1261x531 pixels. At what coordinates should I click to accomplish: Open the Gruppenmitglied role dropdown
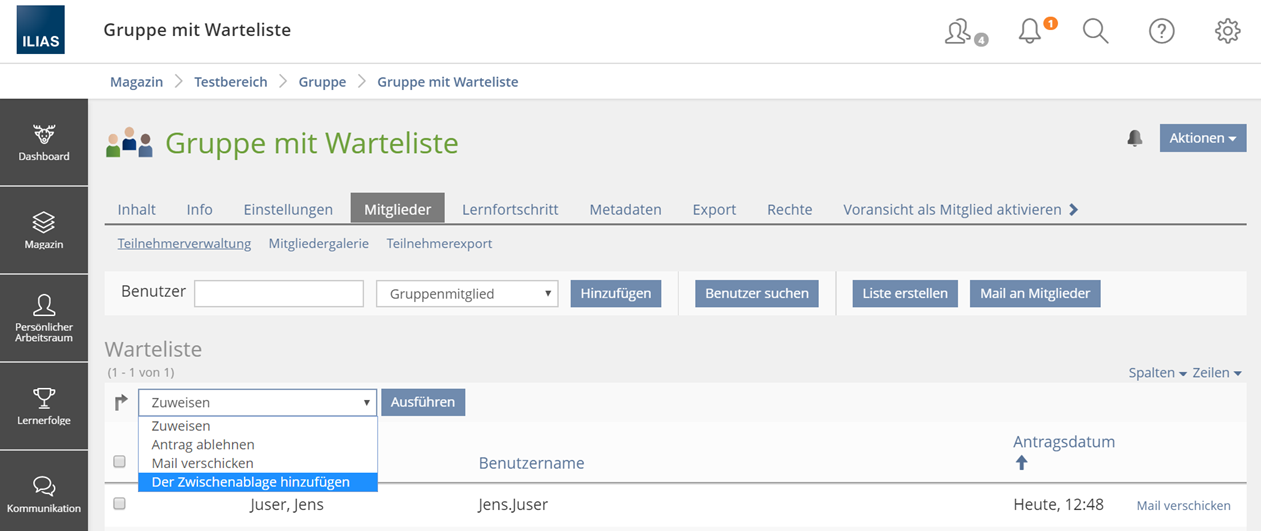pyautogui.click(x=467, y=294)
